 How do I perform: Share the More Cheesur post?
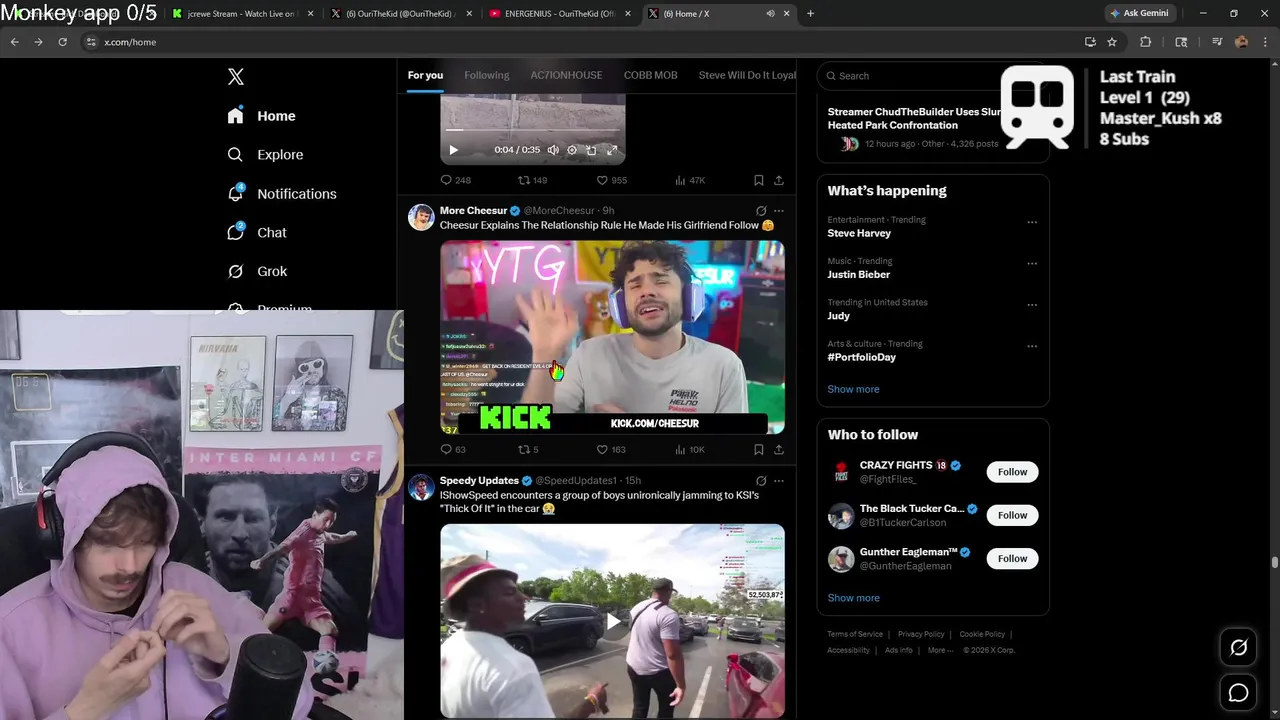pyautogui.click(x=779, y=450)
